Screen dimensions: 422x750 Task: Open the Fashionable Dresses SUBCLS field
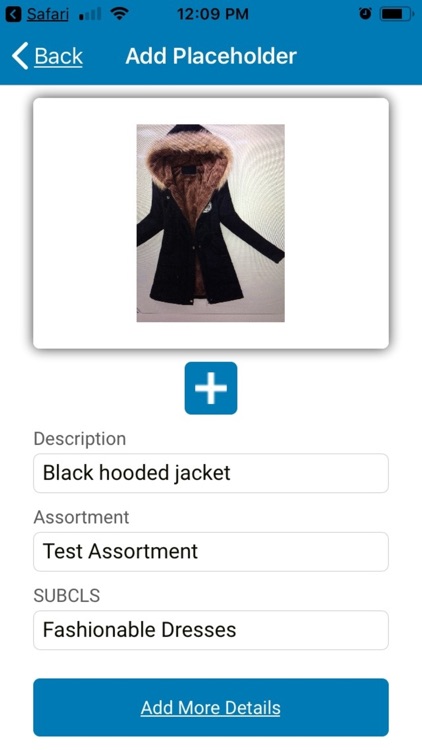(x=211, y=630)
